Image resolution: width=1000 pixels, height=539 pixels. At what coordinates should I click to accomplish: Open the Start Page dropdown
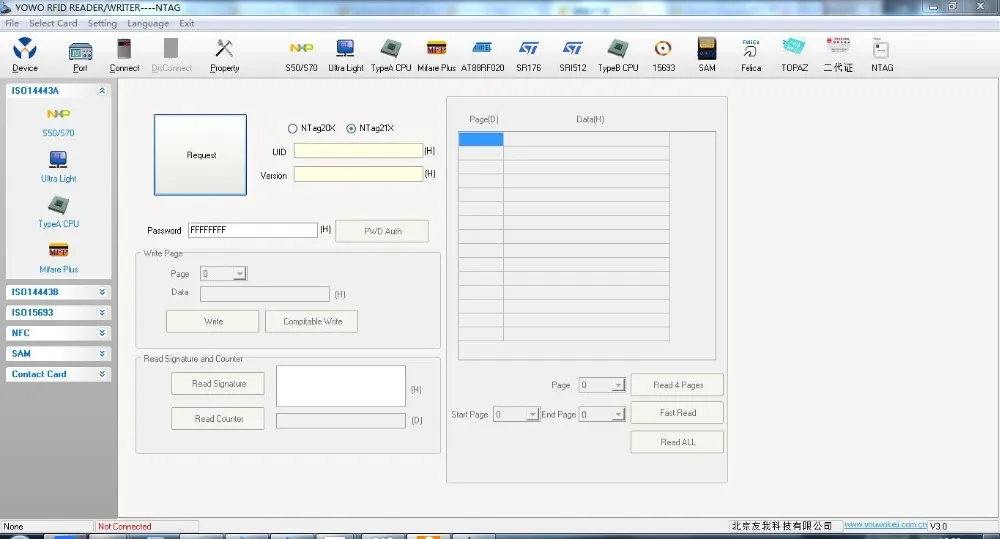(x=533, y=415)
